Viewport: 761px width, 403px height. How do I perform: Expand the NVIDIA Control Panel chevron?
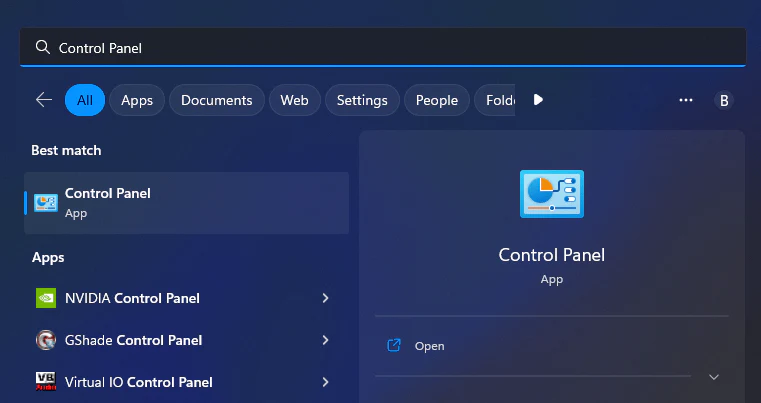coord(326,298)
